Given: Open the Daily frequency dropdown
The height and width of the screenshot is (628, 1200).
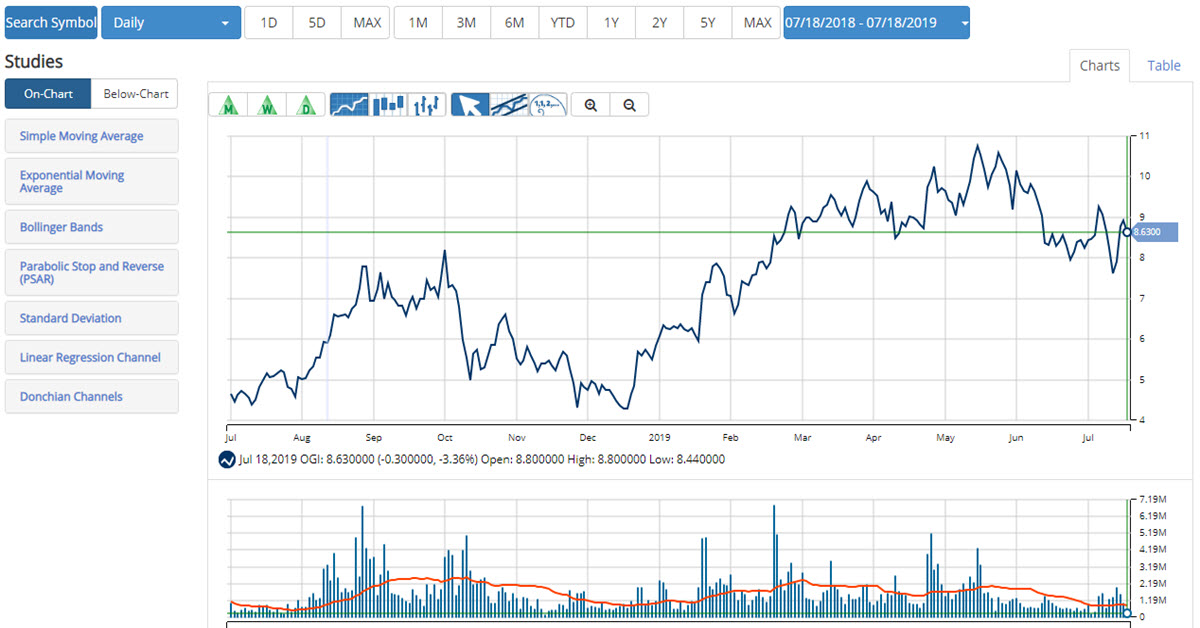Looking at the screenshot, I should (x=171, y=22).
